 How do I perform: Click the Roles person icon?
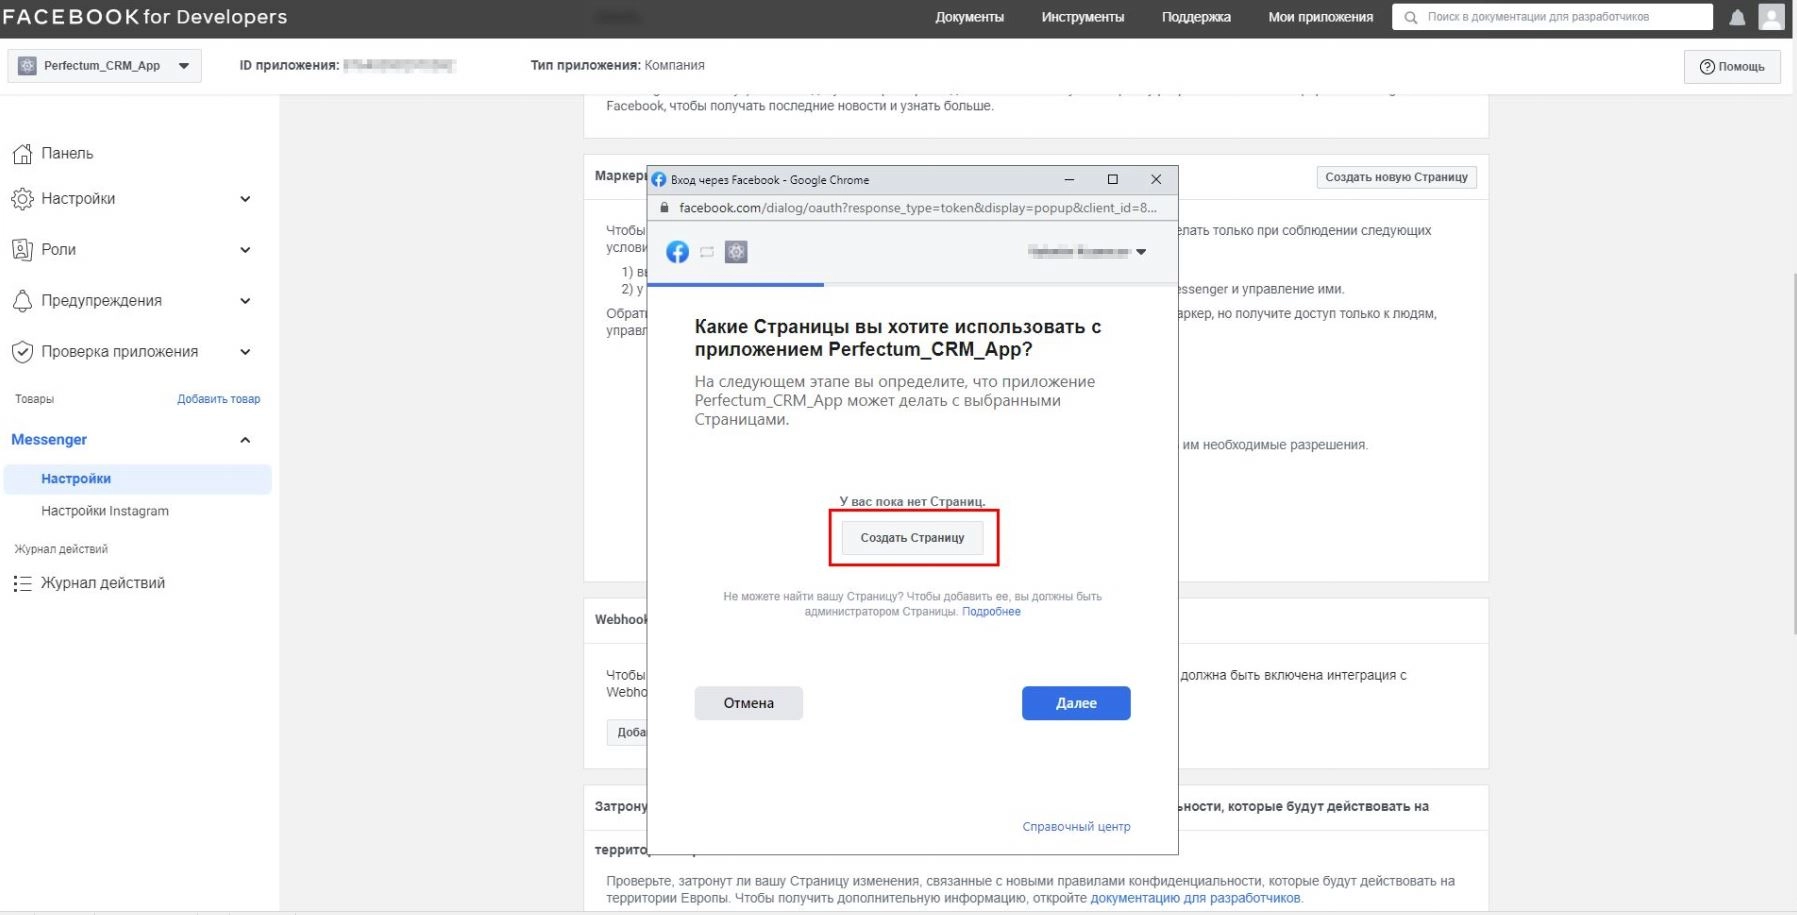22,250
